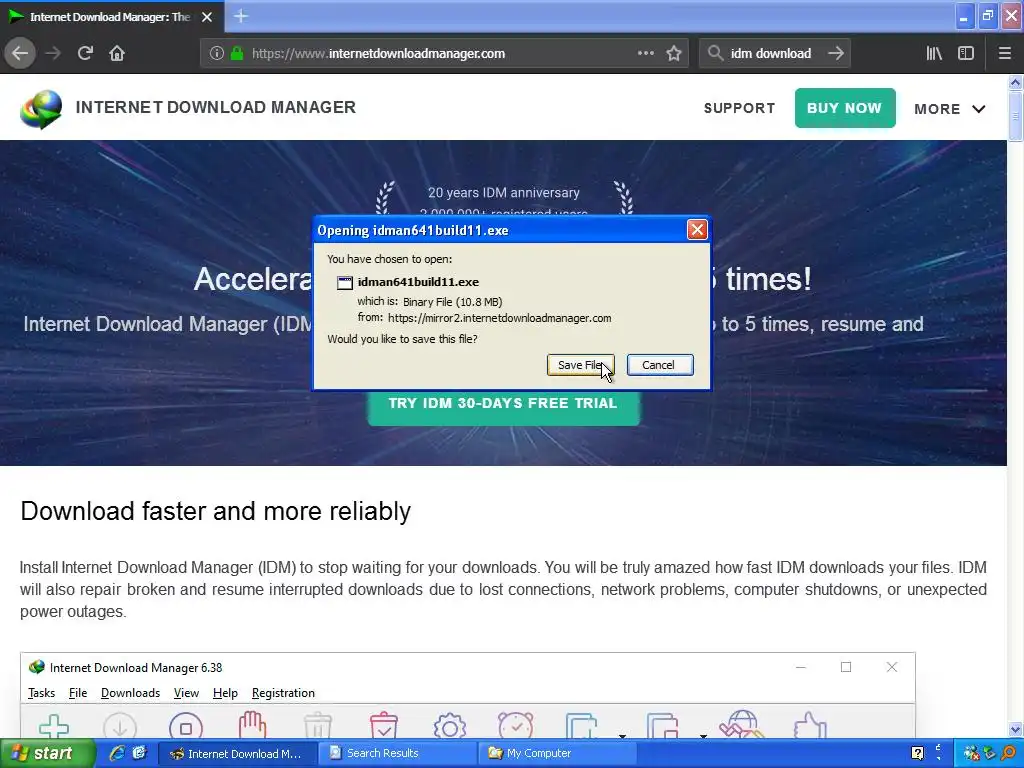Click the orange magnifier tray icon
The height and width of the screenshot is (768, 1024).
[x=1010, y=754]
